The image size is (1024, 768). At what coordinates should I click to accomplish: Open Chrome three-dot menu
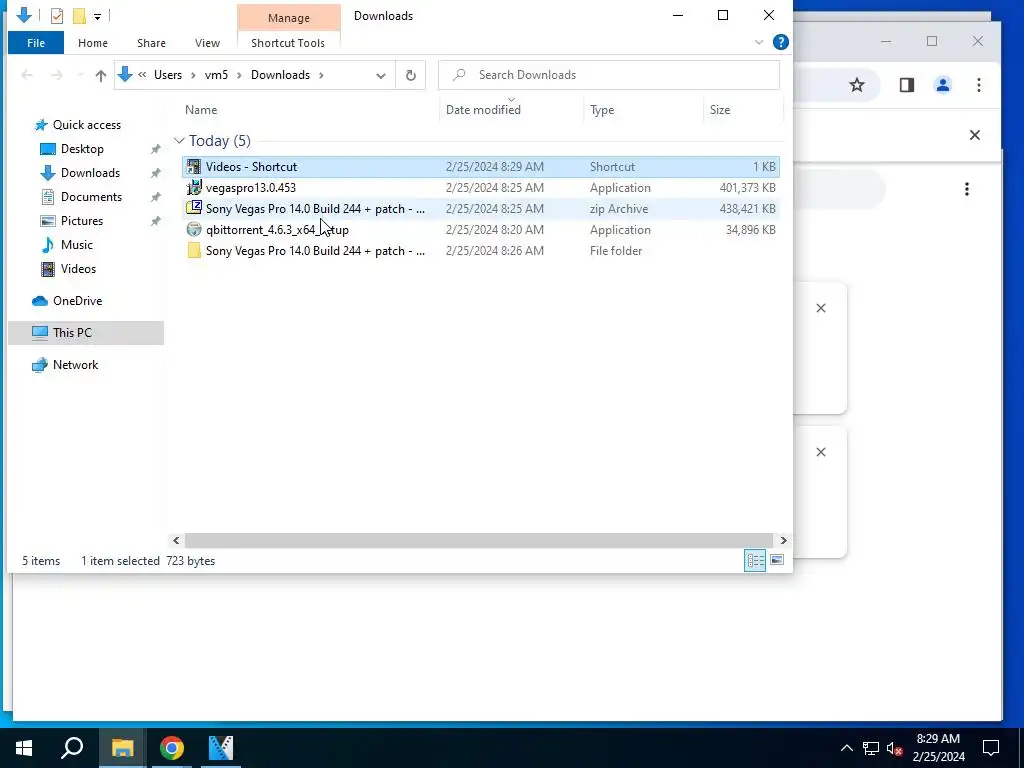click(x=979, y=85)
